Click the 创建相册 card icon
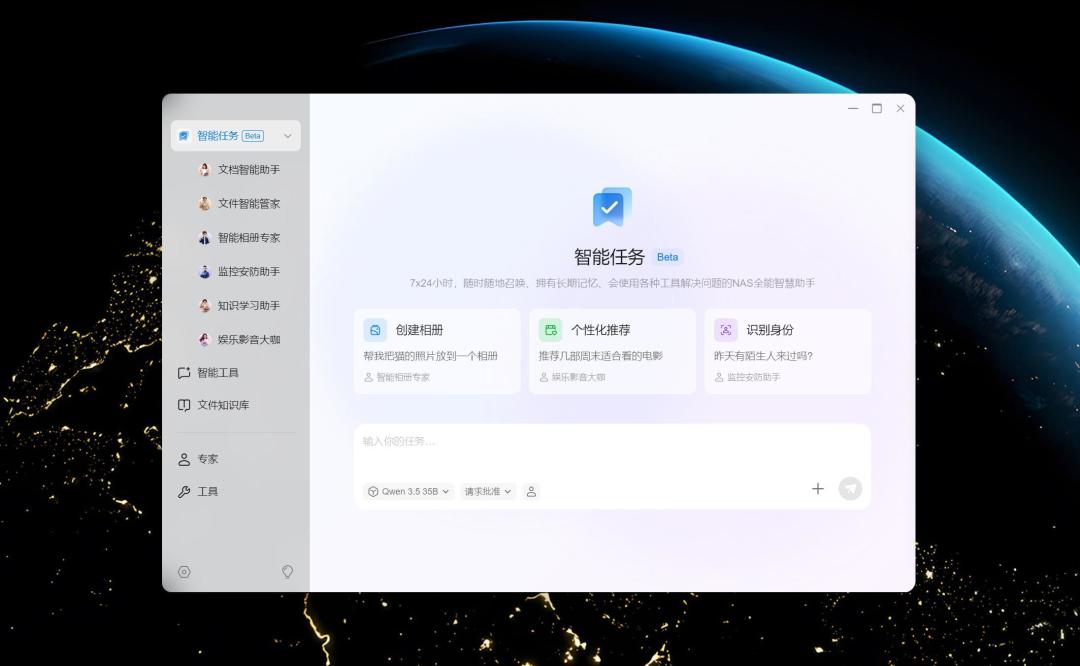Screen dimensions: 1080x666 tap(375, 330)
